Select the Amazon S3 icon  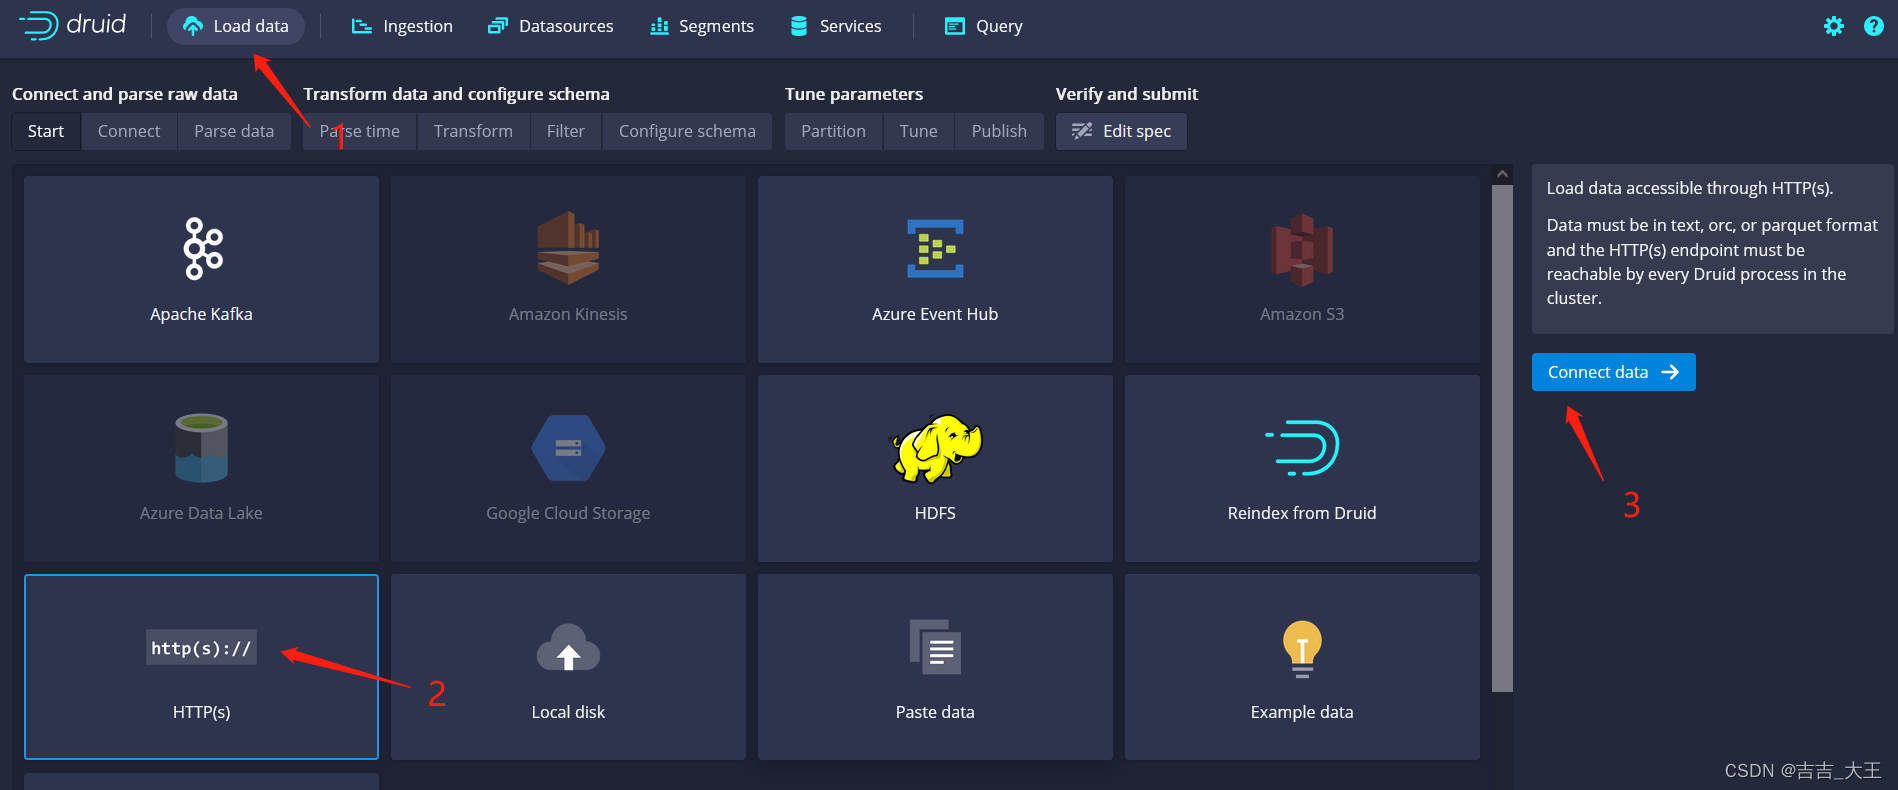(x=1302, y=250)
